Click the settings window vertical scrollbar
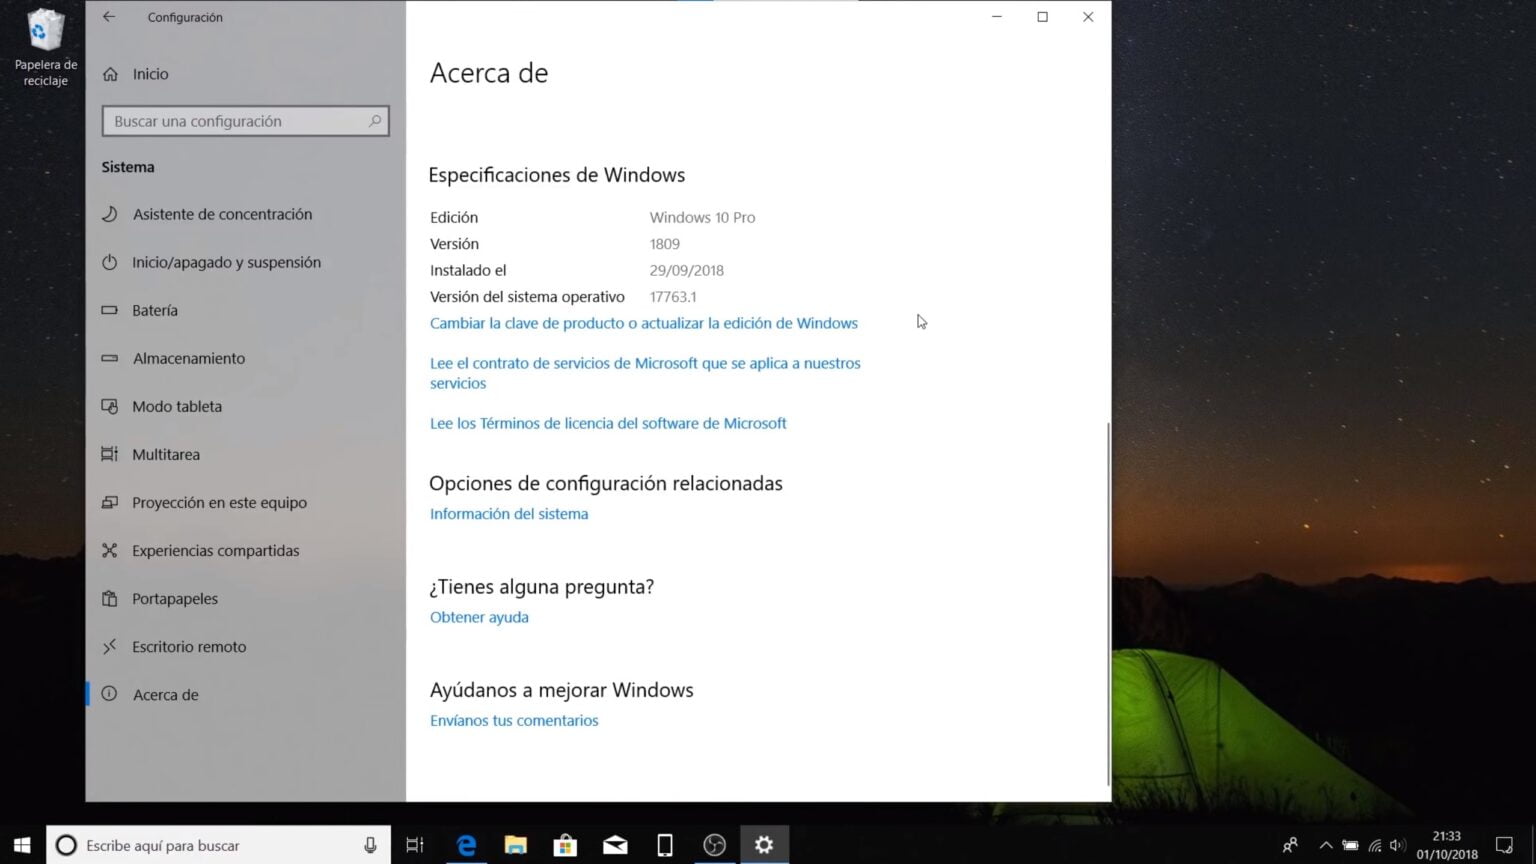This screenshot has height=864, width=1536. click(x=1108, y=603)
